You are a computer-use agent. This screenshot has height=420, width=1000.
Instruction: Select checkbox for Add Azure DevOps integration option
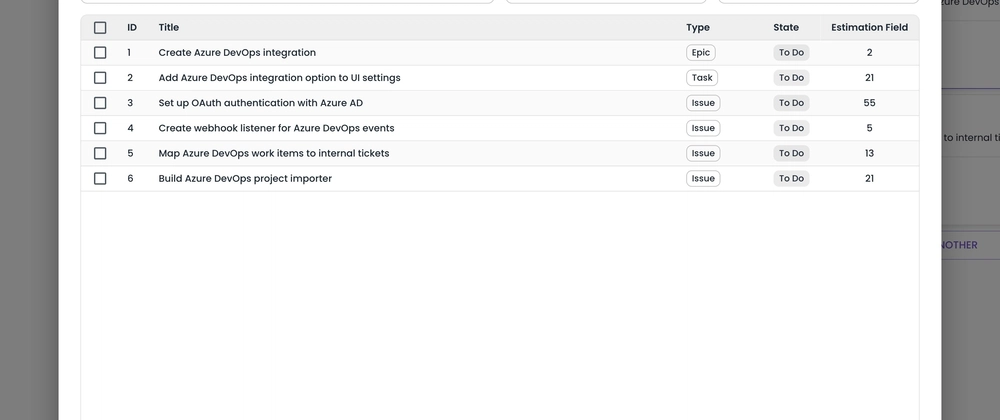click(x=100, y=78)
